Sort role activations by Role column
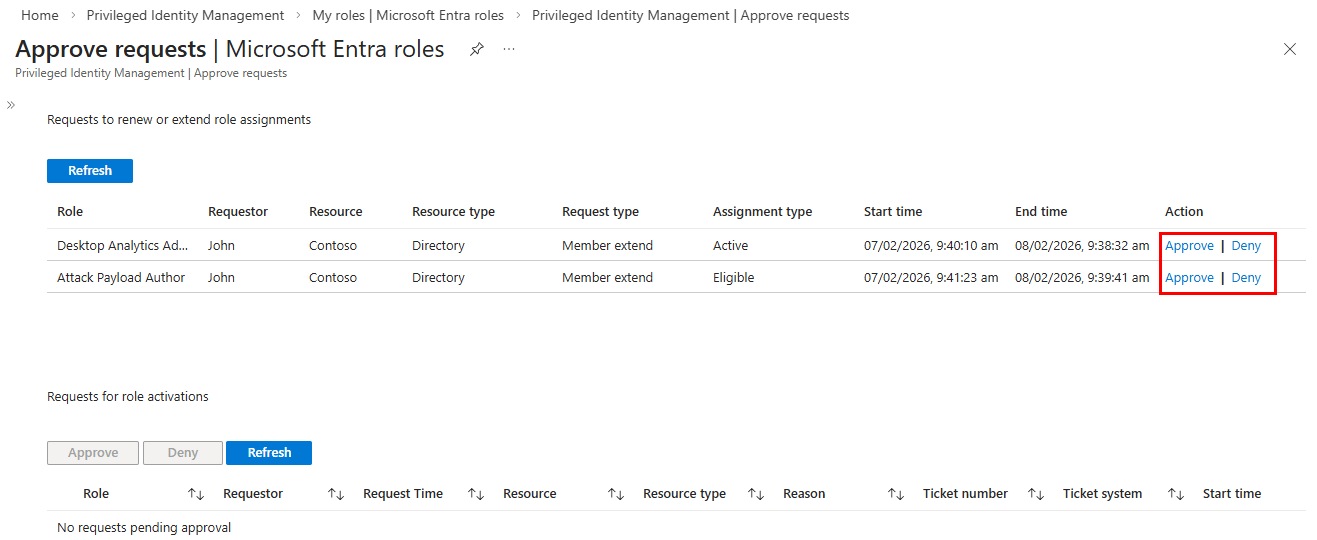This screenshot has height=540, width=1317. tap(195, 494)
